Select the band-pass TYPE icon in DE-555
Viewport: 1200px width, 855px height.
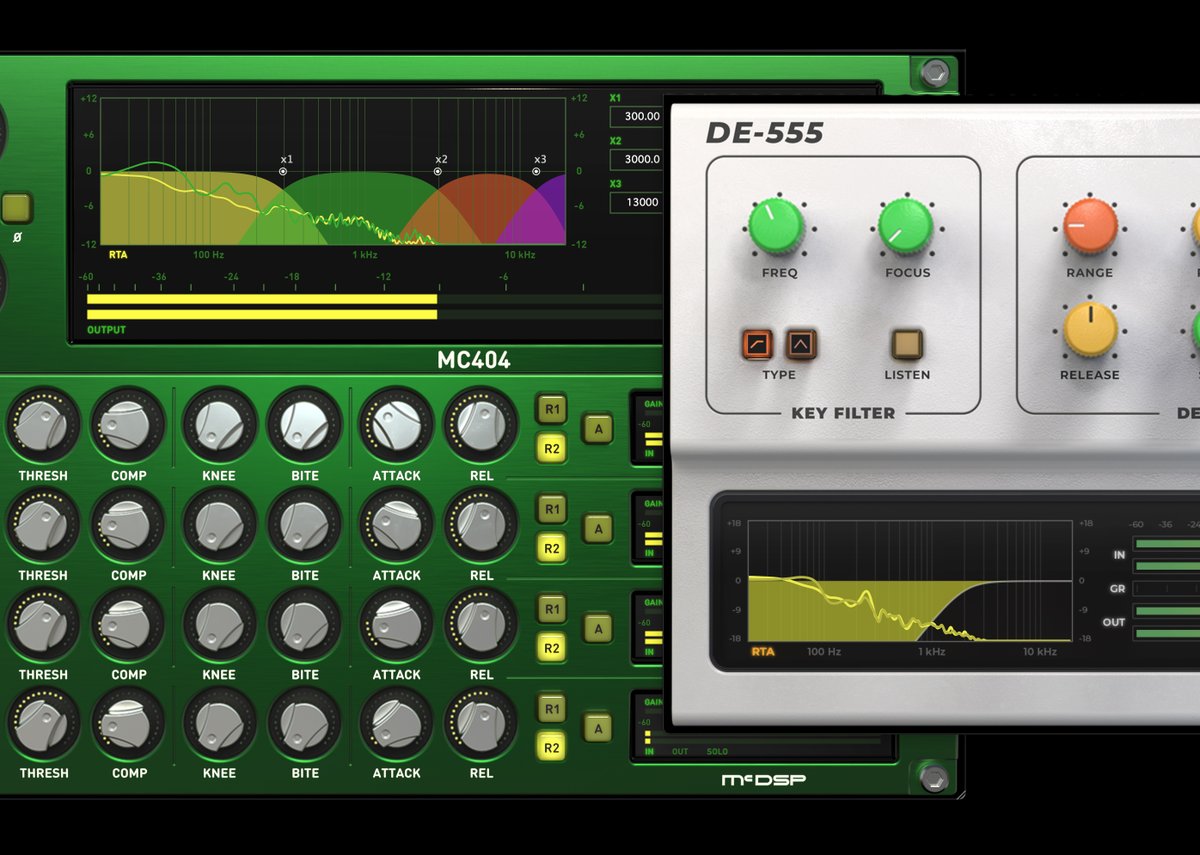pos(801,345)
